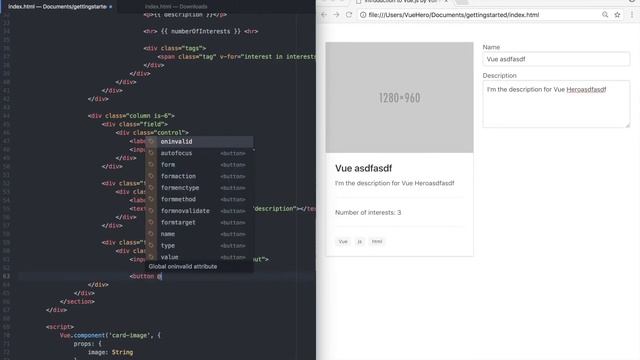Choose oninvalid from autocomplete list

(x=199, y=142)
